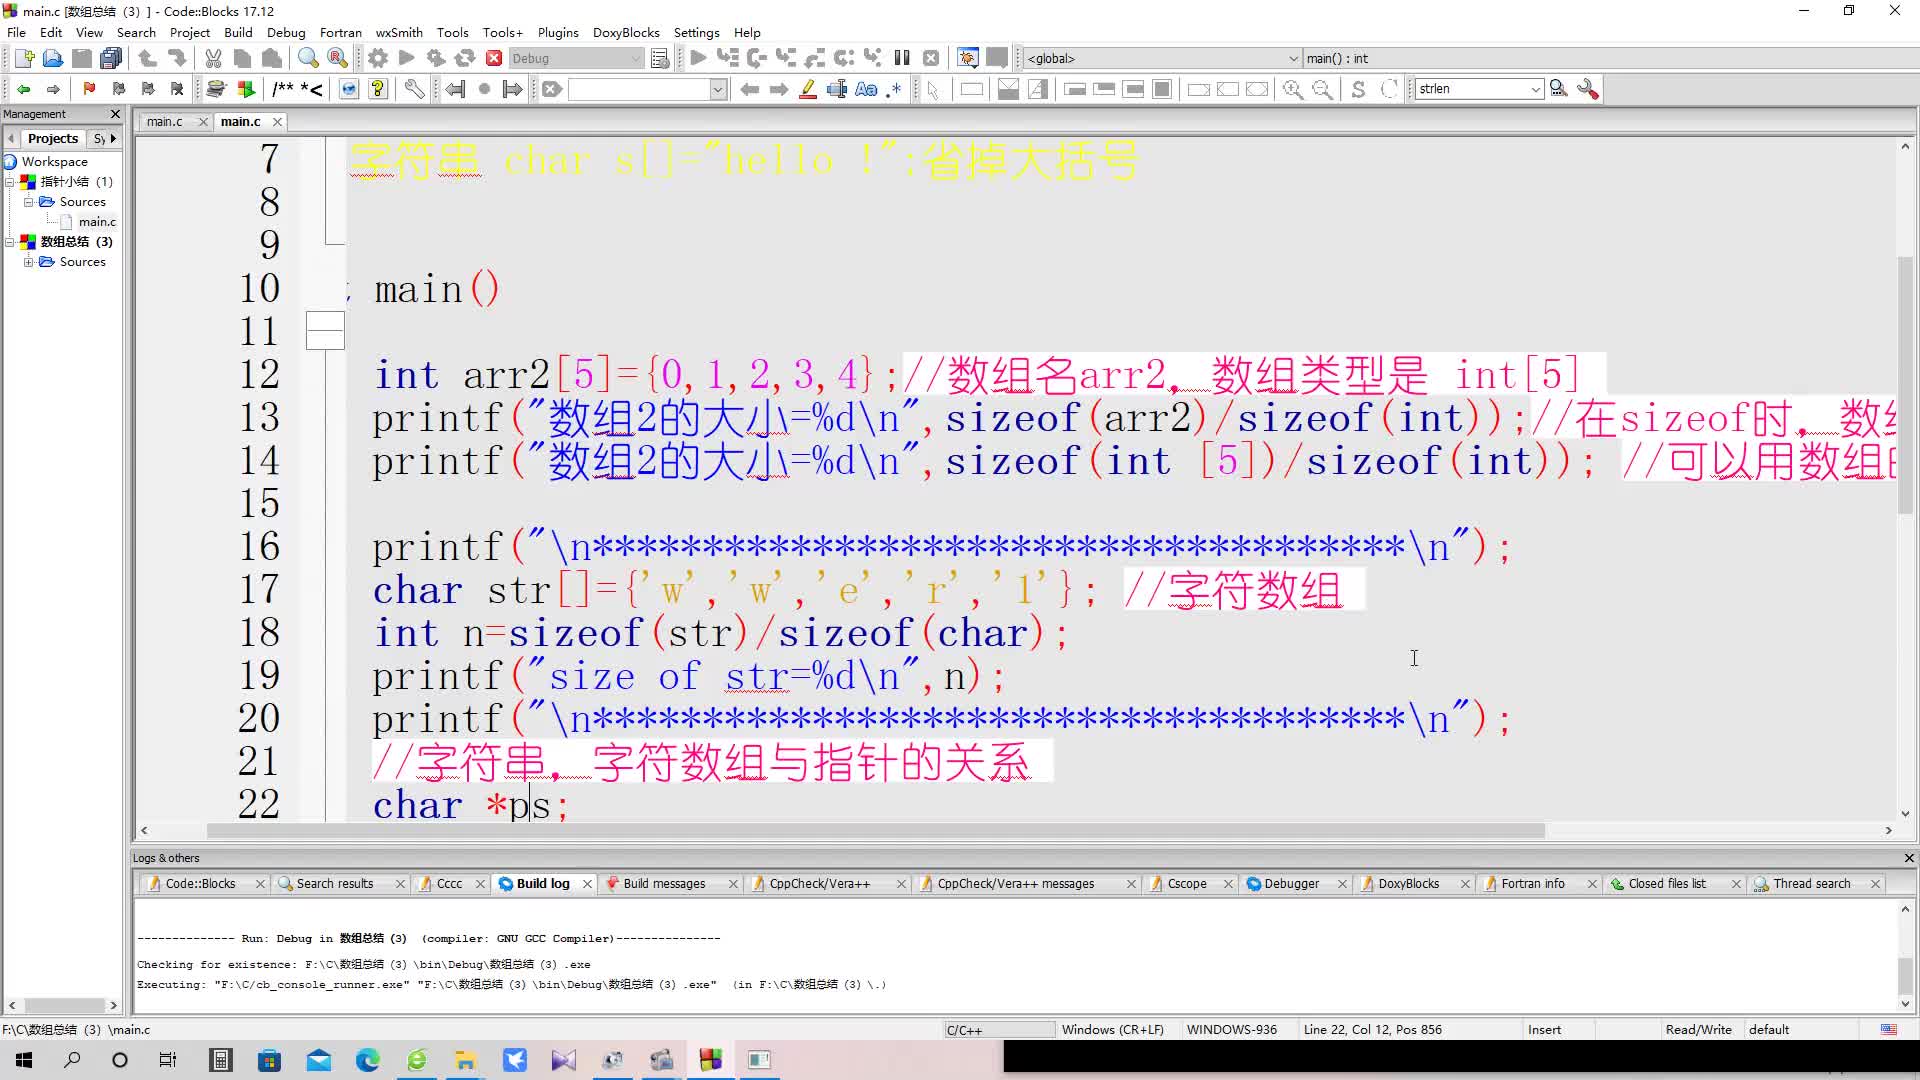Viewport: 1920px width, 1080px height.
Task: Select main.c in the project tree
Action: coord(97,222)
